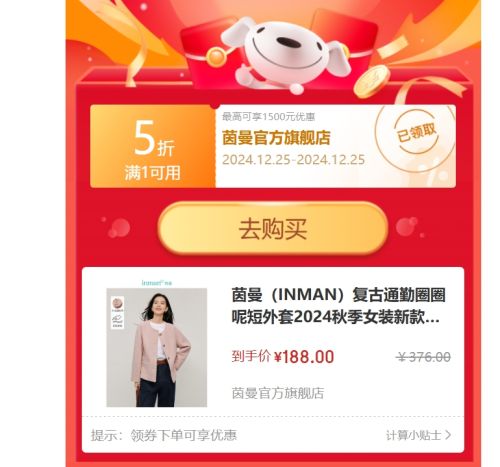Open the 茵曼 INMAN product title
This screenshot has height=467, width=500.
click(x=338, y=306)
